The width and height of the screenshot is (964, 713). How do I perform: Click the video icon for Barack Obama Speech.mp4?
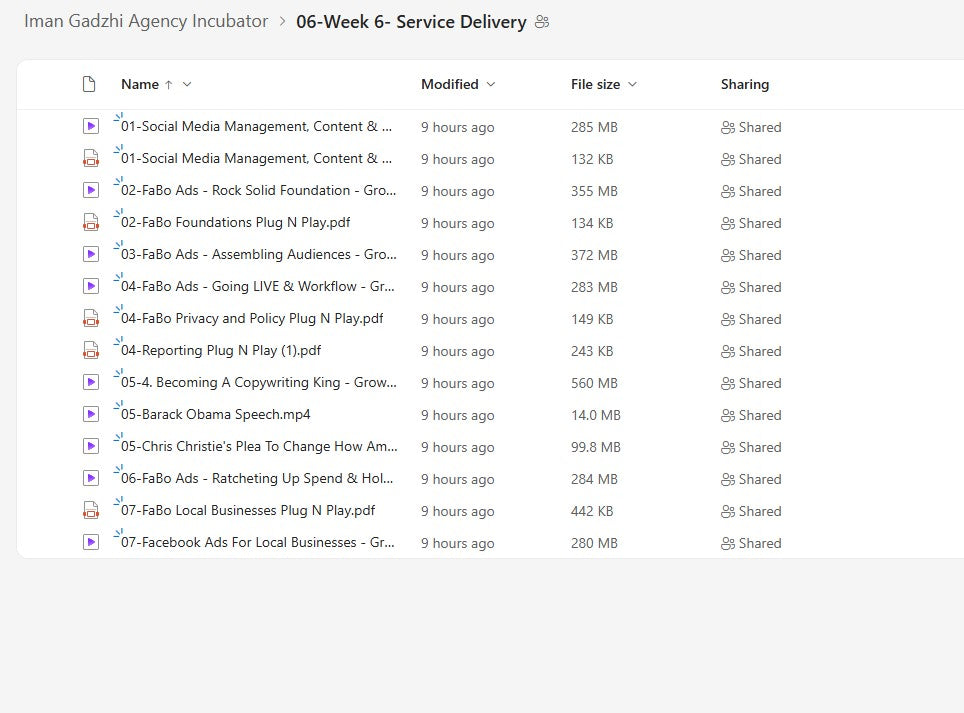91,414
